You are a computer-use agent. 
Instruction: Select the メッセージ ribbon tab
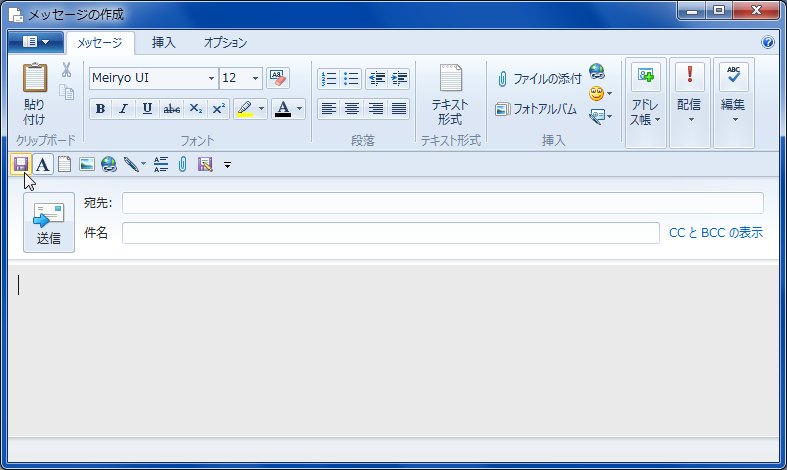coord(100,43)
